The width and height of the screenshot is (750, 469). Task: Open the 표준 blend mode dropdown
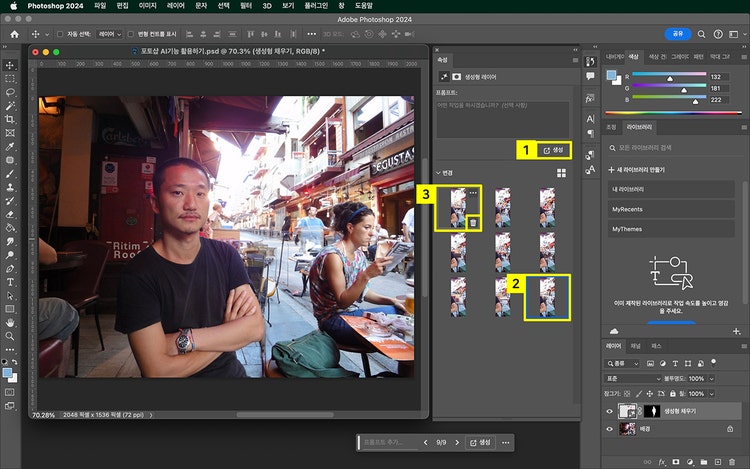coord(630,379)
